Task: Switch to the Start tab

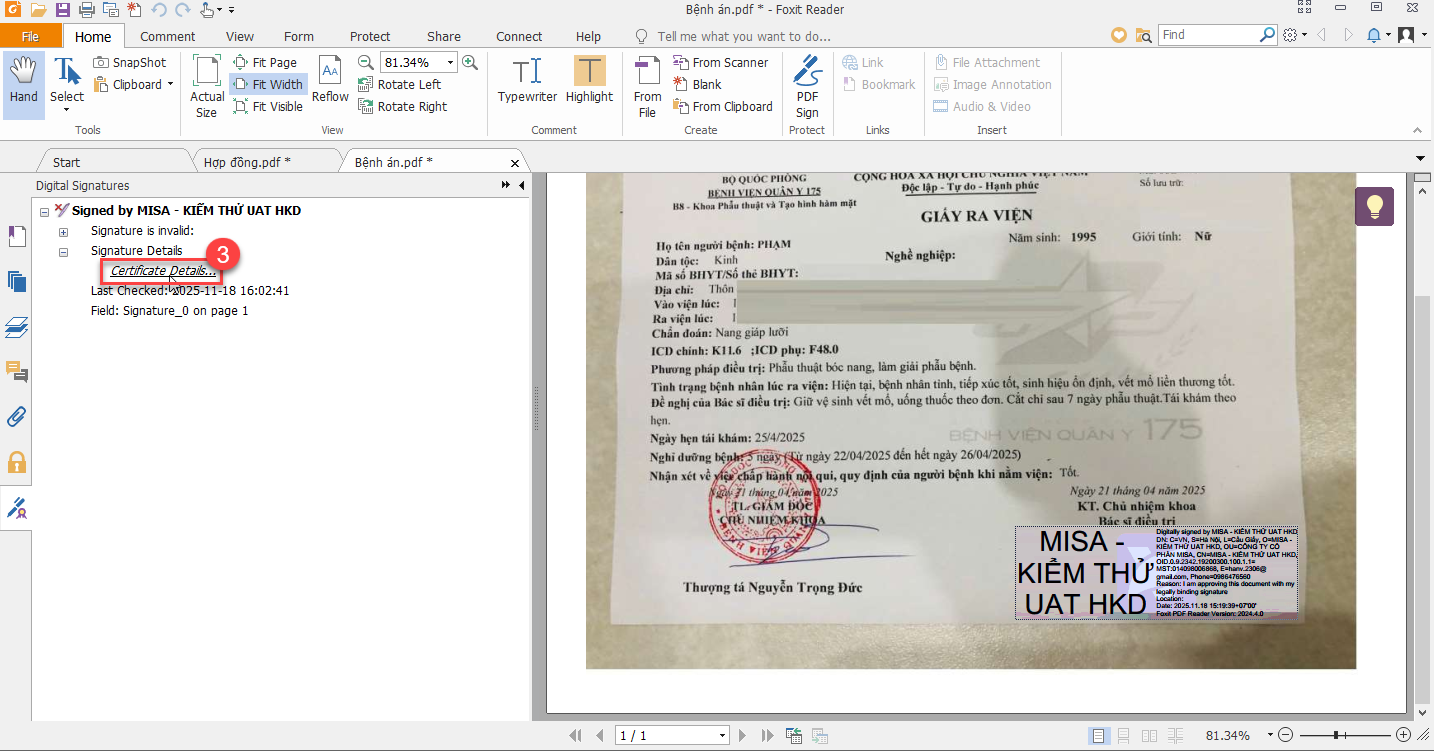Action: (x=67, y=162)
